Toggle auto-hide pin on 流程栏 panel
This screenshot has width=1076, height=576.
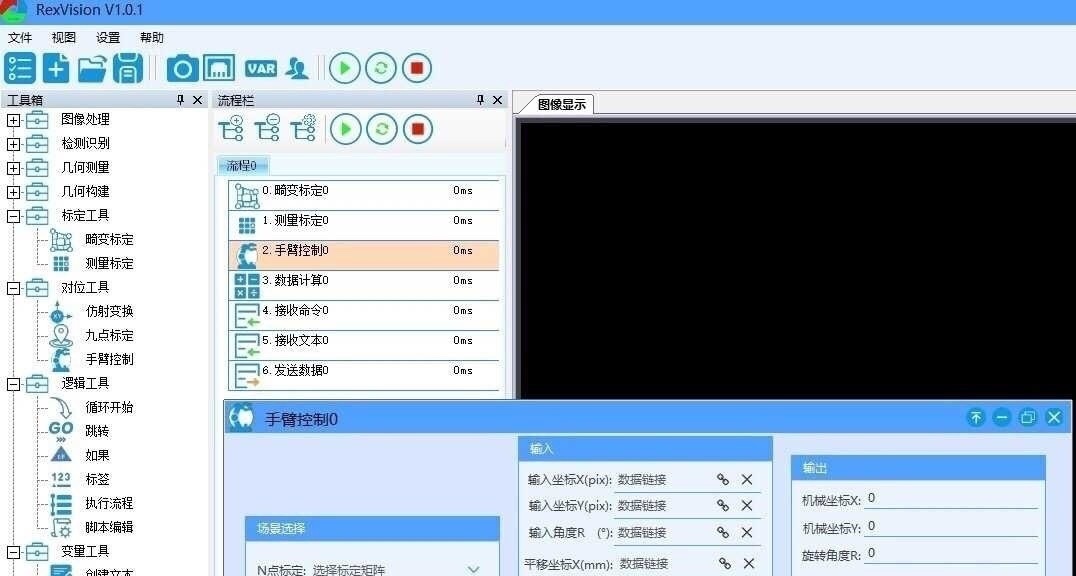coord(481,100)
